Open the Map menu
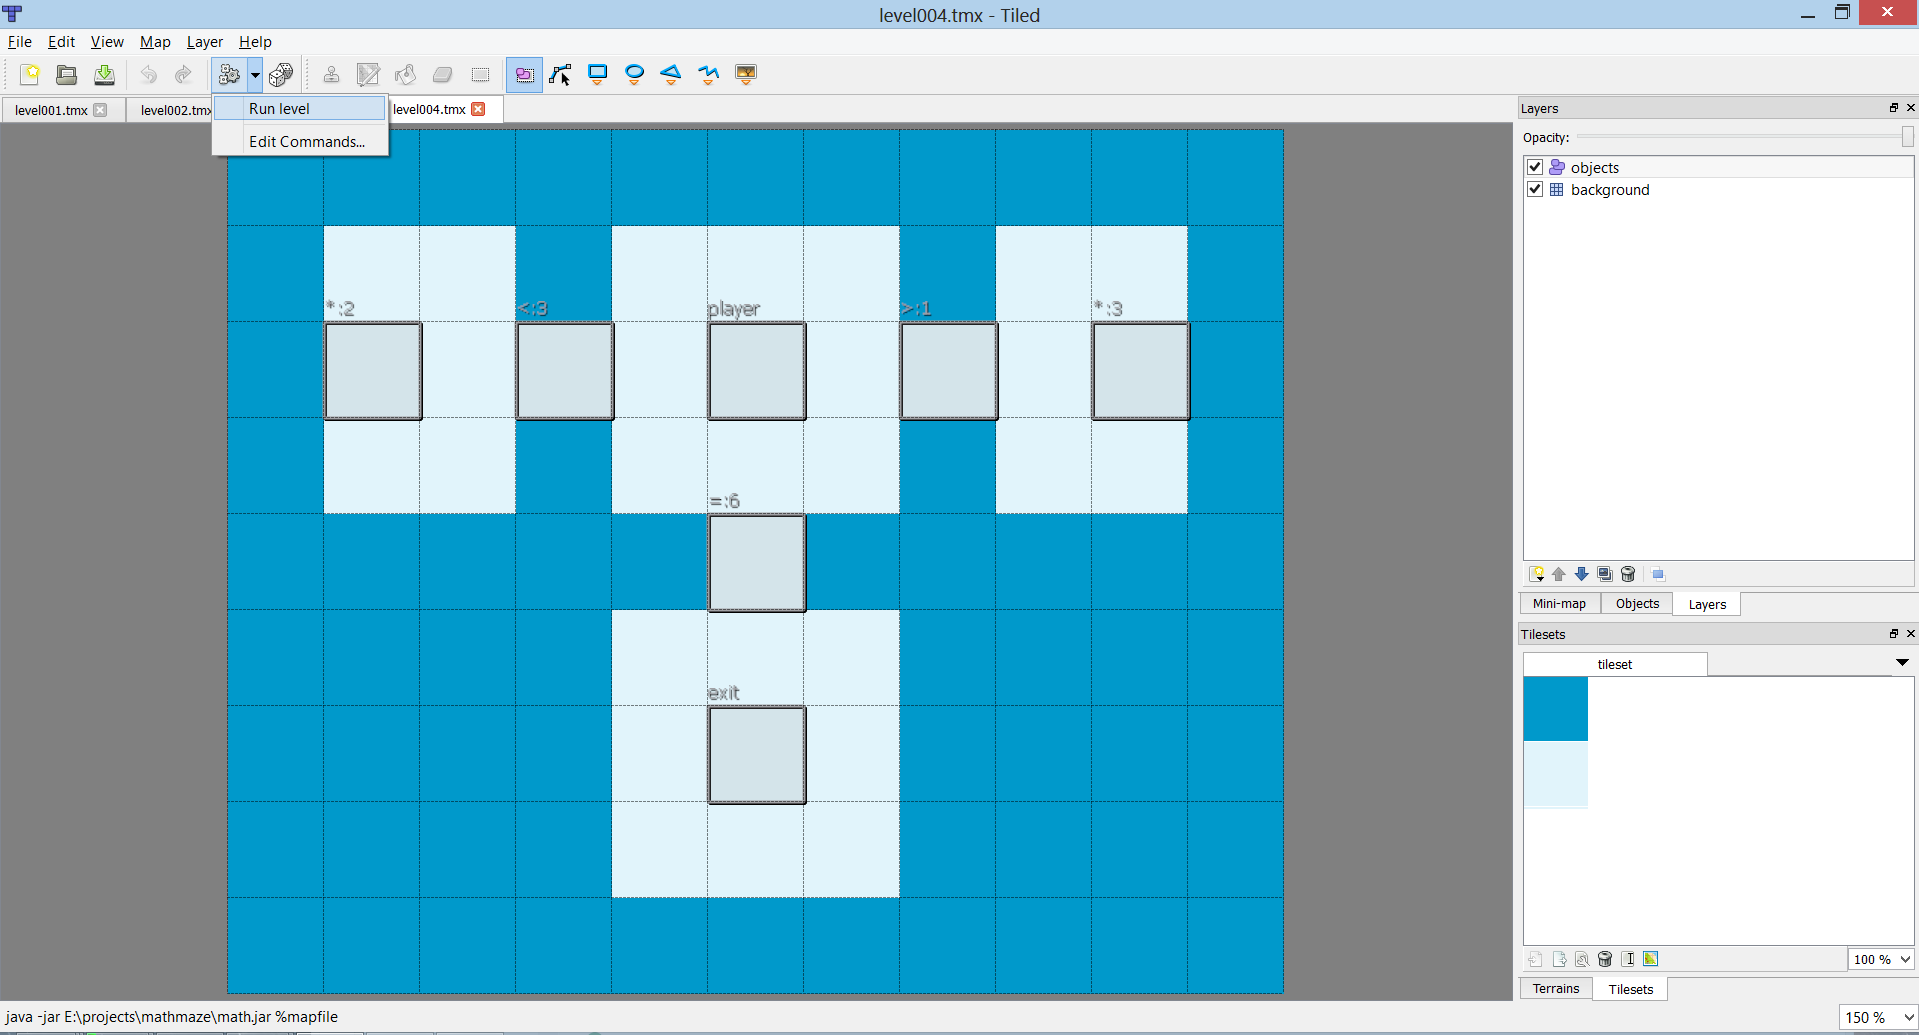 point(155,42)
